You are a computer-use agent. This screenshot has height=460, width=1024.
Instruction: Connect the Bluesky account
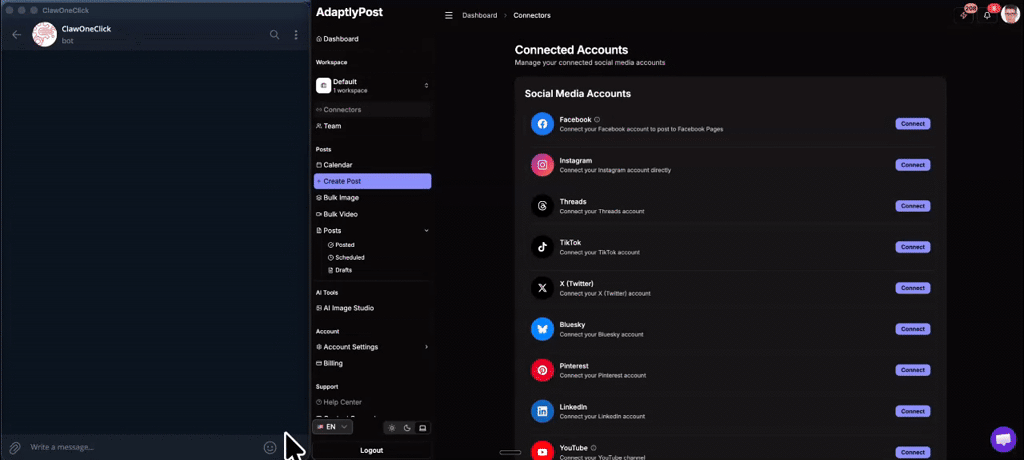coord(912,329)
